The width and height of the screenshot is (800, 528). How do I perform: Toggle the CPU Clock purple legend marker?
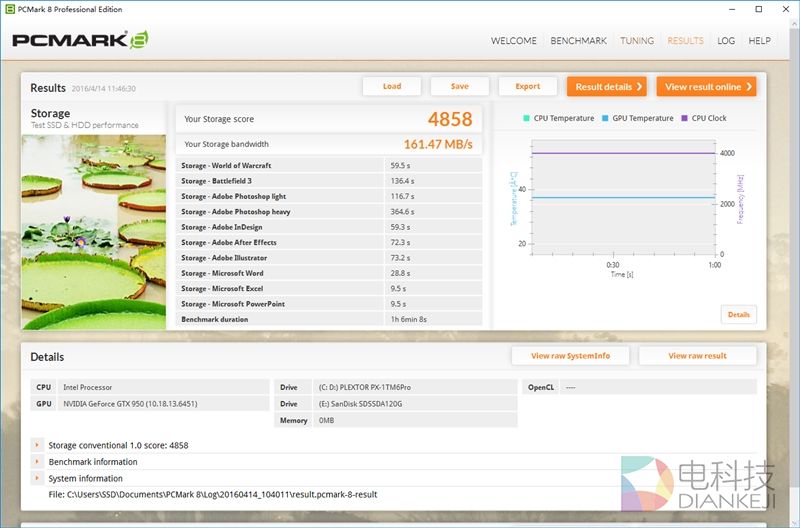(x=686, y=118)
